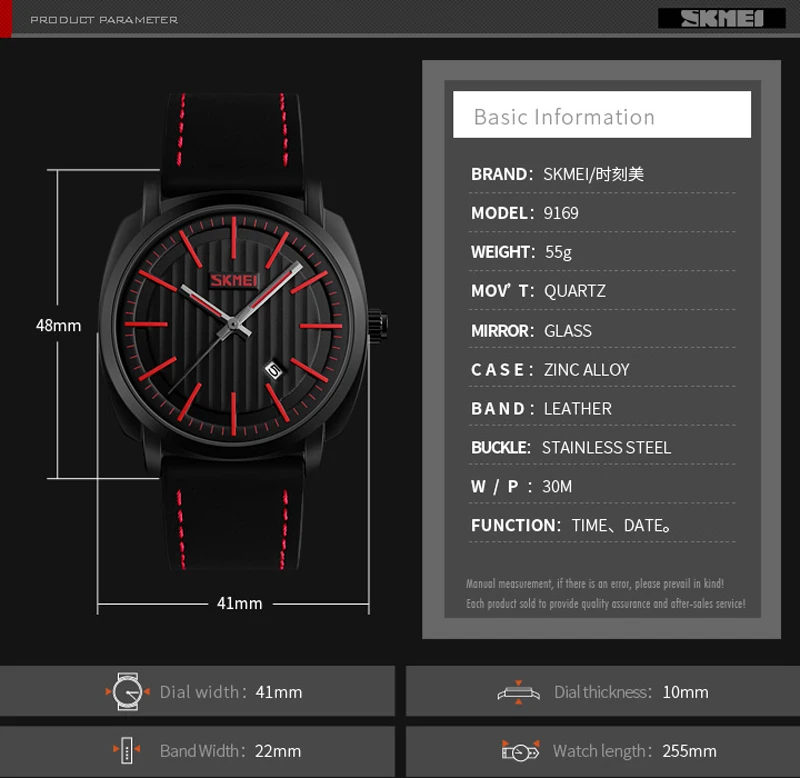800x778 pixels.
Task: Click the 'BRAND: SKMEI/时刻美' row
Action: pos(602,174)
